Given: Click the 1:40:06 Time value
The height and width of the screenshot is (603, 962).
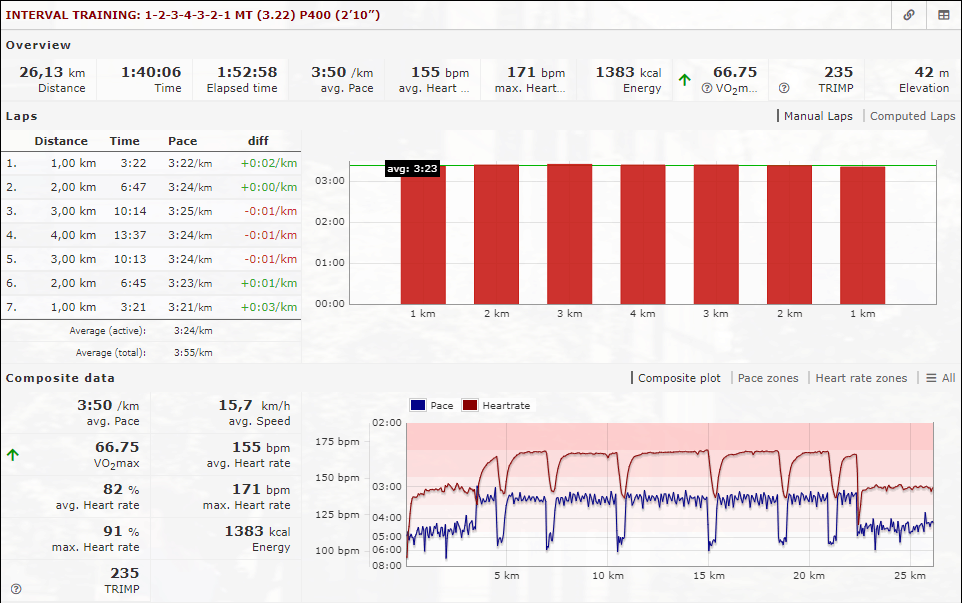Looking at the screenshot, I should [x=151, y=72].
